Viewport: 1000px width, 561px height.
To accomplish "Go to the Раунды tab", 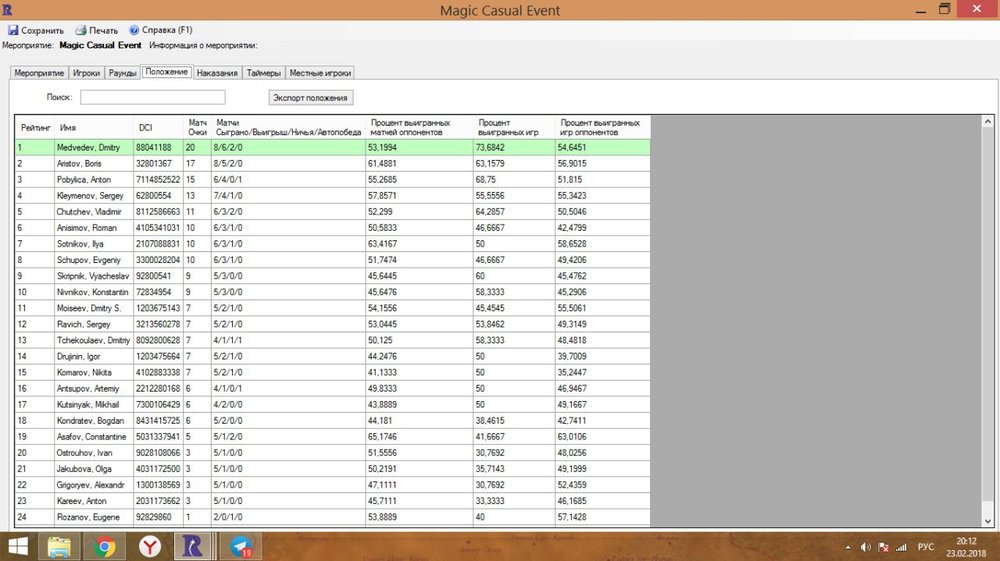I will pos(122,73).
